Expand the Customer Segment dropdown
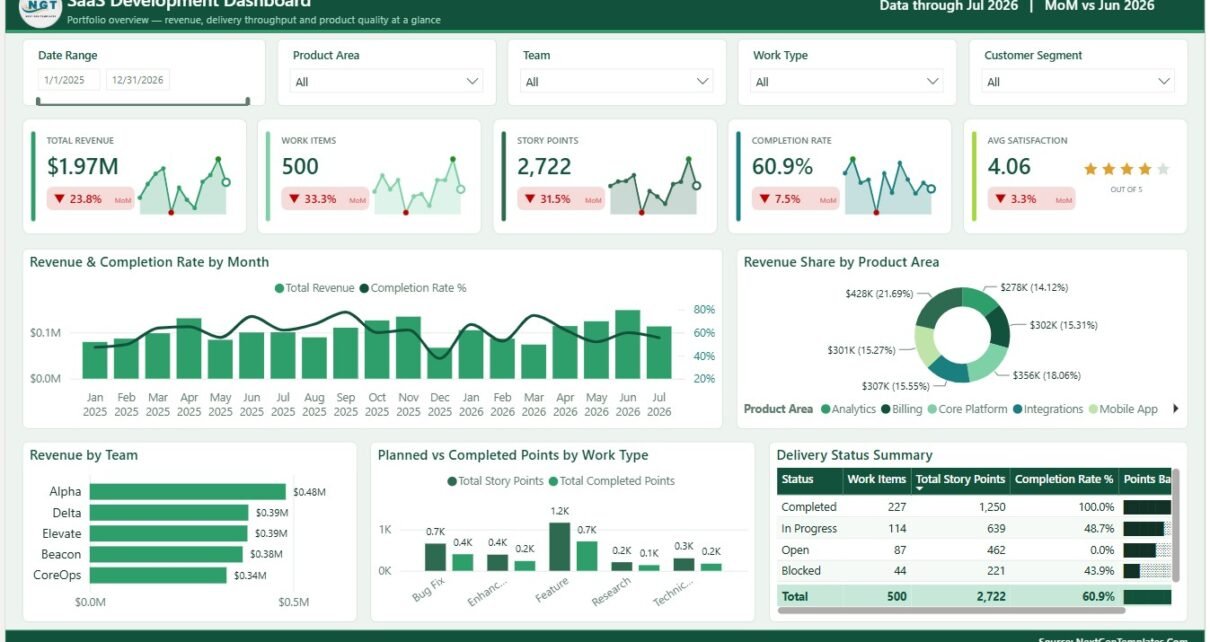 1079,82
